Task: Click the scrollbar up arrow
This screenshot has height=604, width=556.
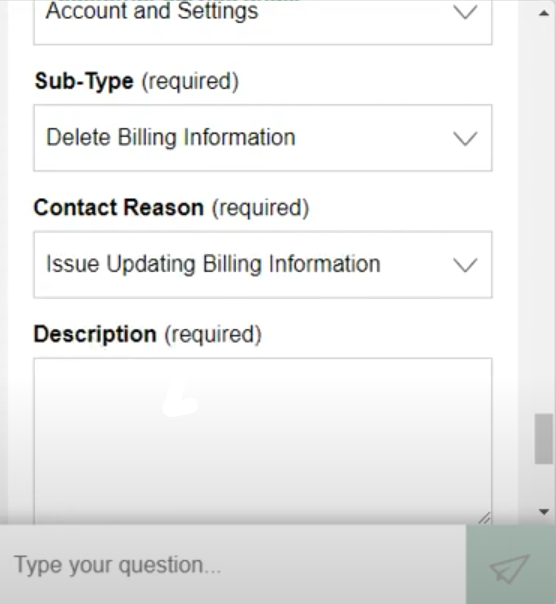Action: [x=544, y=13]
